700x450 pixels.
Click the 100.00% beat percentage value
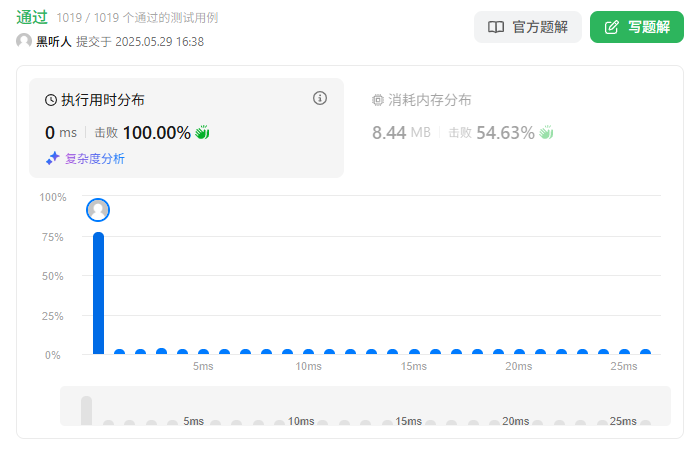pos(157,133)
